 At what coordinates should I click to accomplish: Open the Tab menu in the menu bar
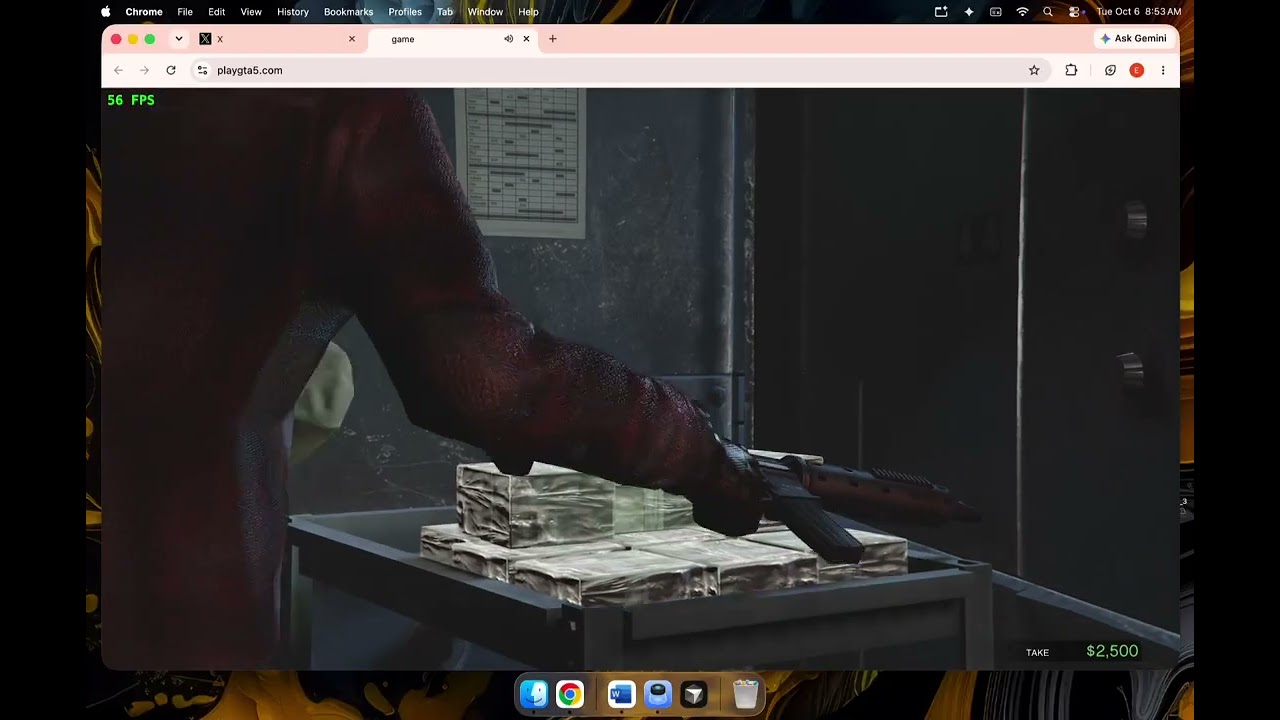click(x=445, y=12)
